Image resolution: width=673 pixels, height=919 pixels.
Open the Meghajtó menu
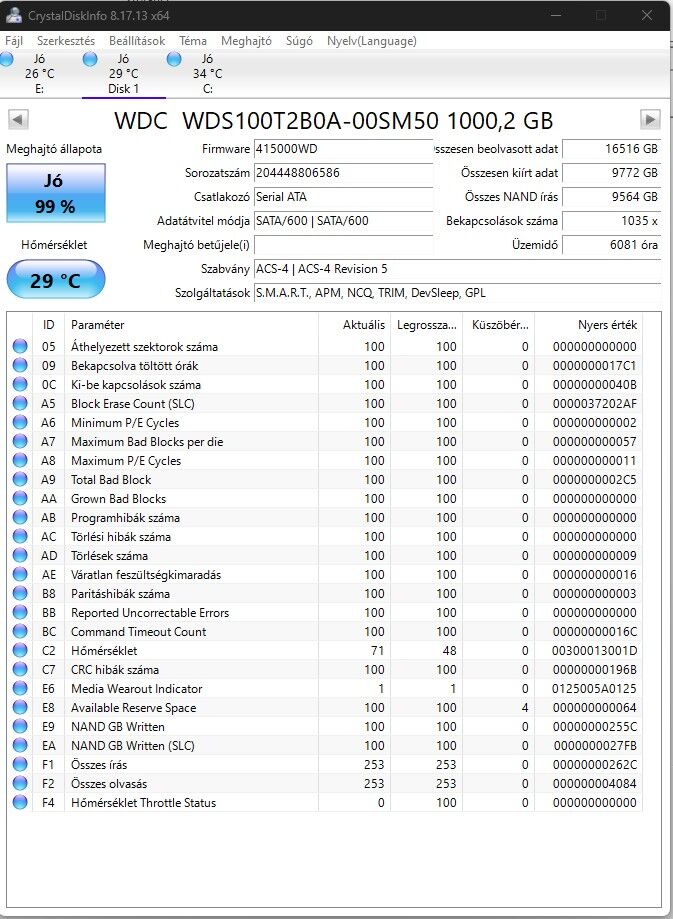click(x=246, y=41)
